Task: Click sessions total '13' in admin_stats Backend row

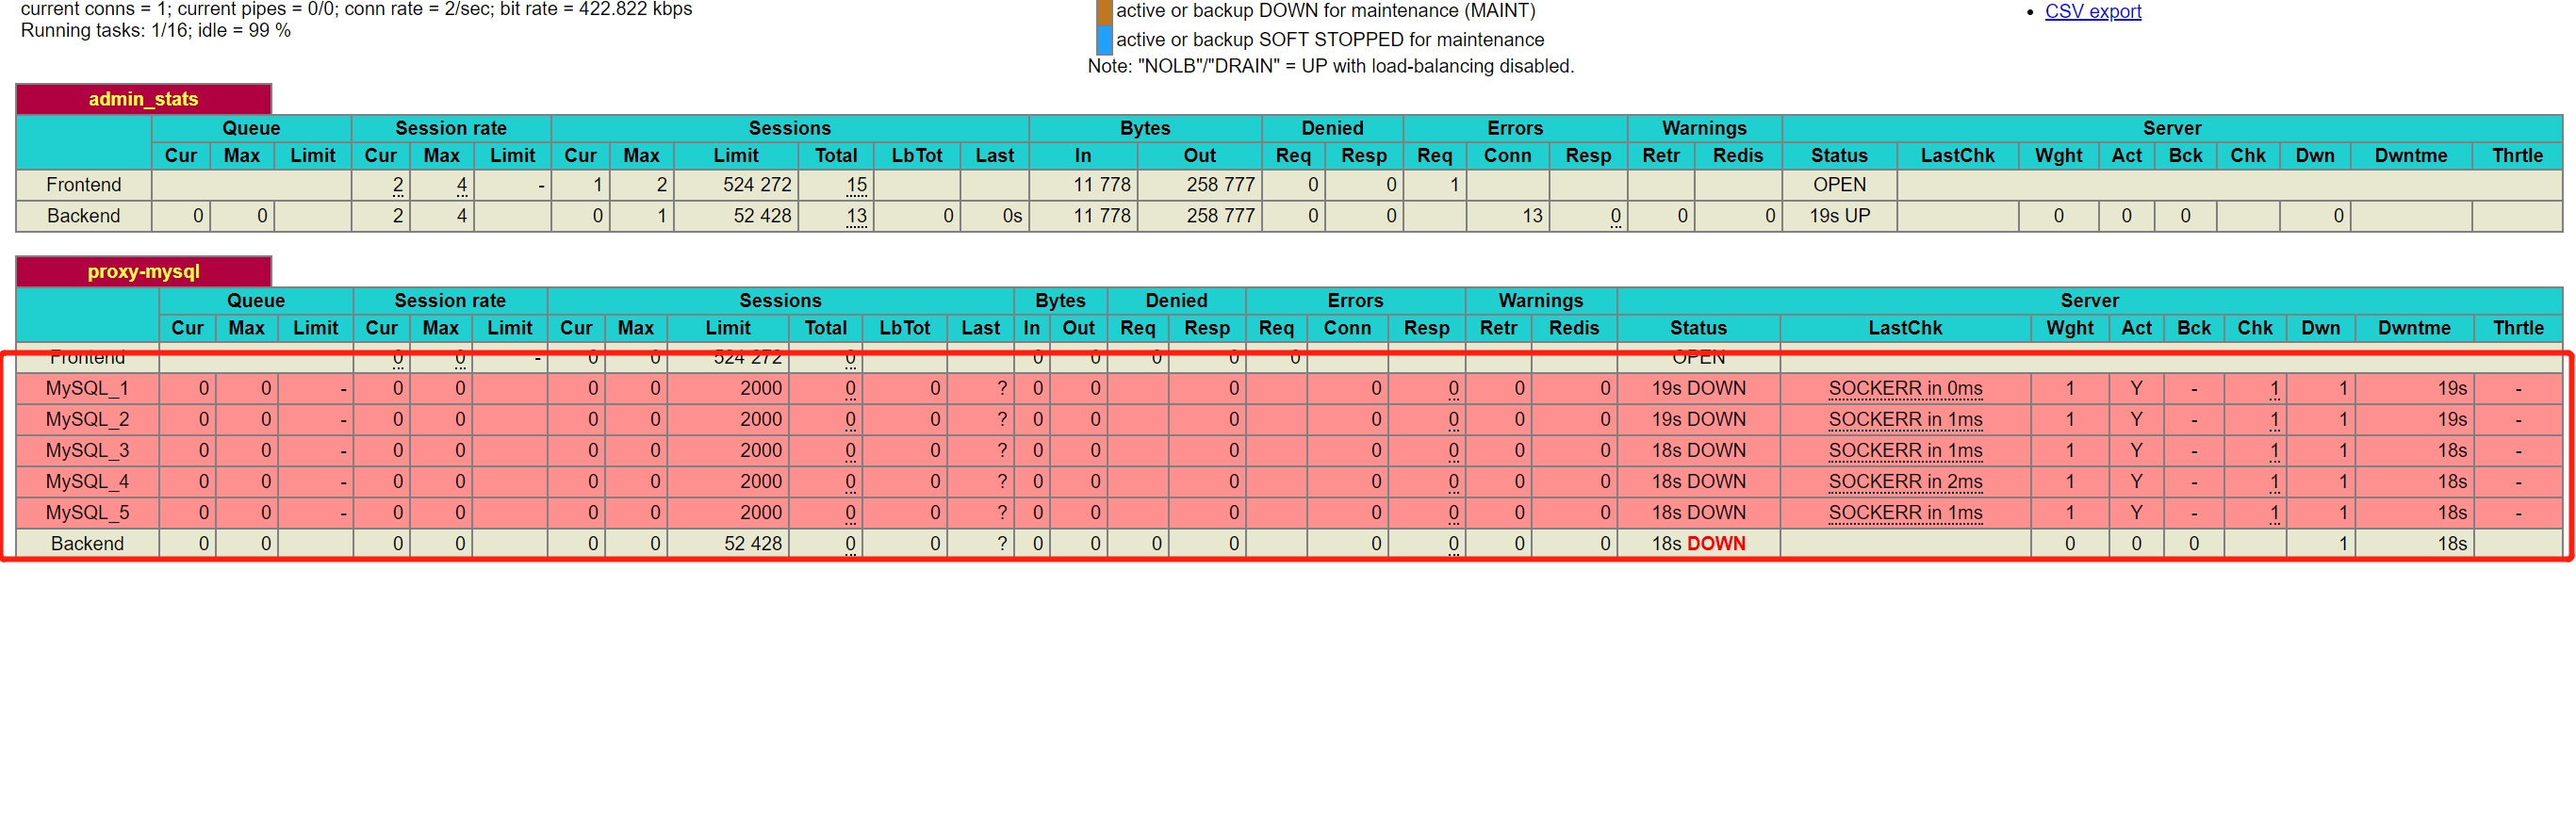Action: 856,216
